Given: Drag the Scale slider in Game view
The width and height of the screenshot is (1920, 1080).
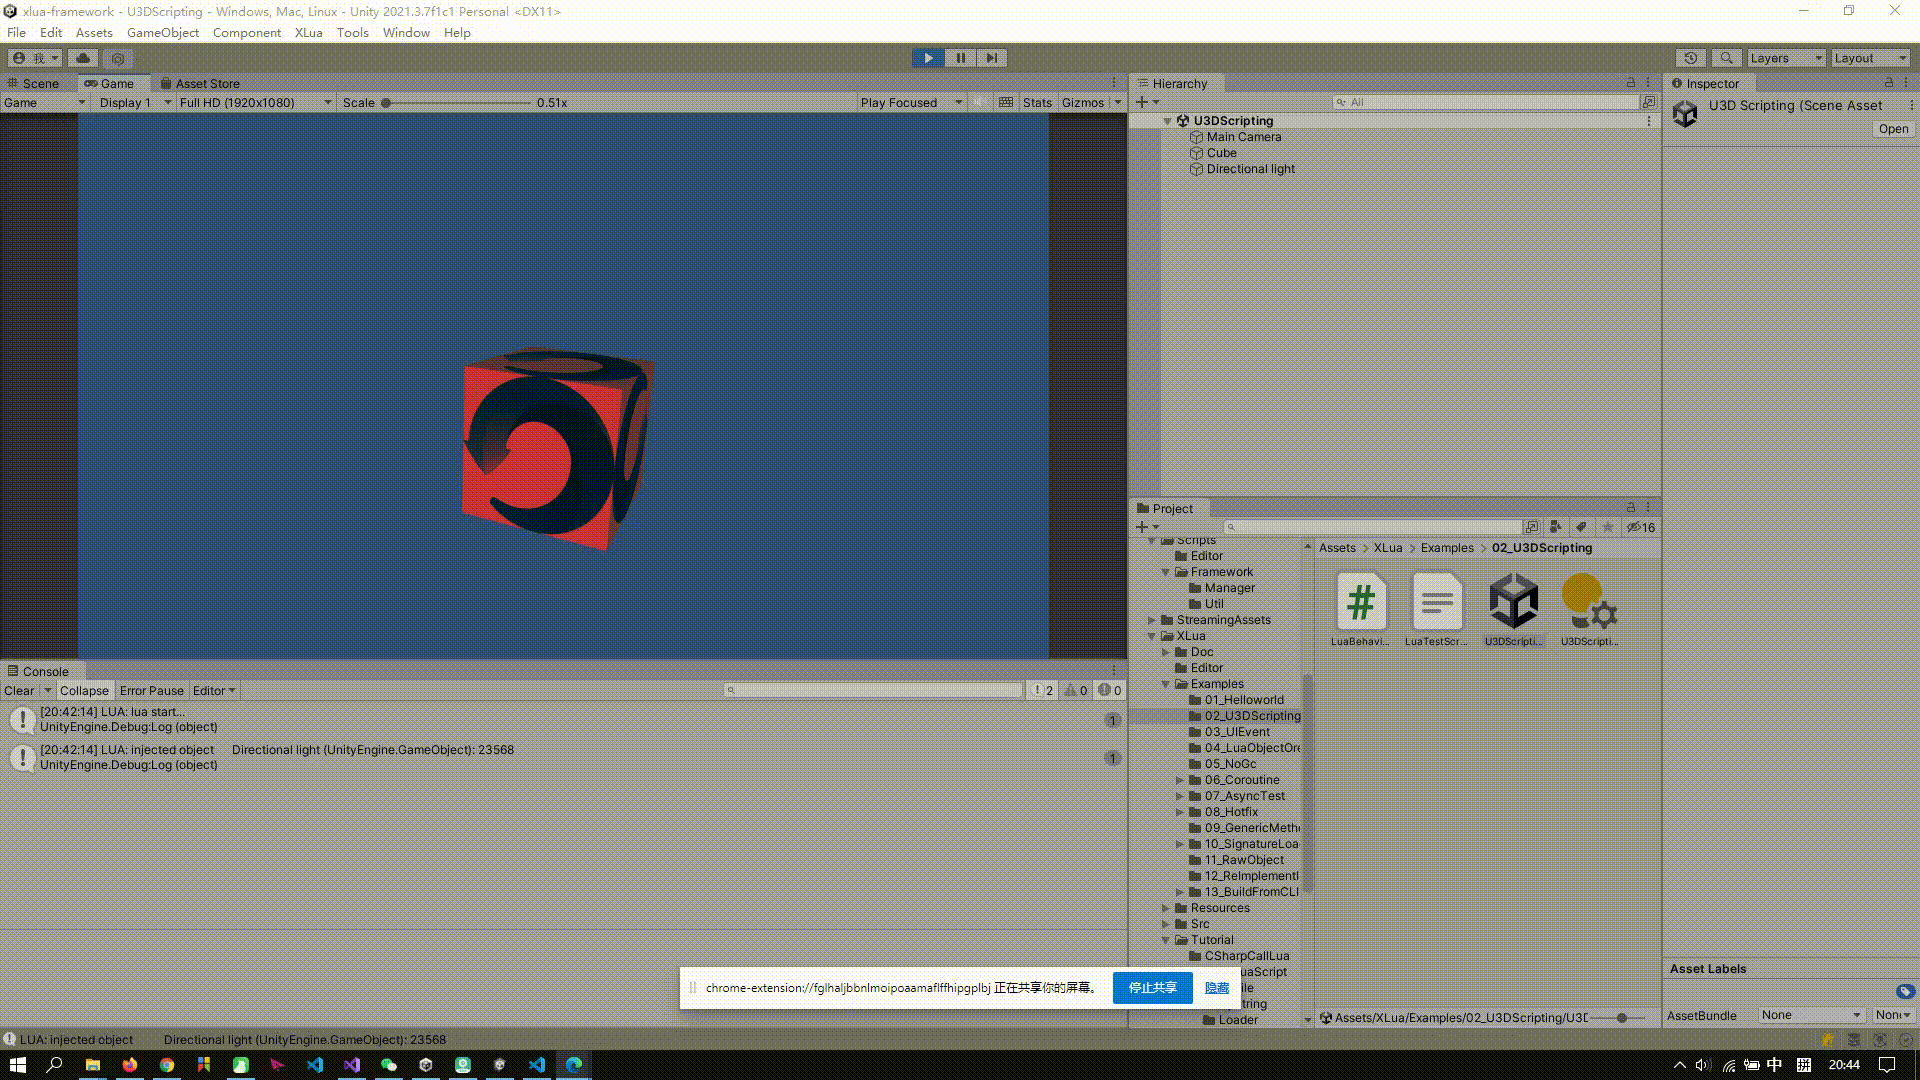Looking at the screenshot, I should click(x=386, y=103).
